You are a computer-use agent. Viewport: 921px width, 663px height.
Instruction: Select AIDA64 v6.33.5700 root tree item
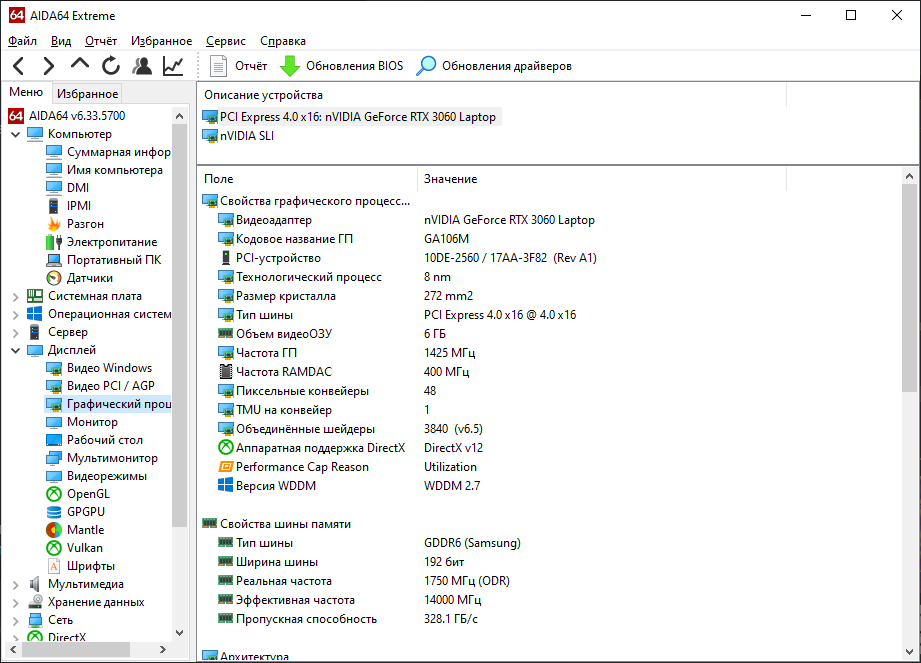[x=67, y=116]
